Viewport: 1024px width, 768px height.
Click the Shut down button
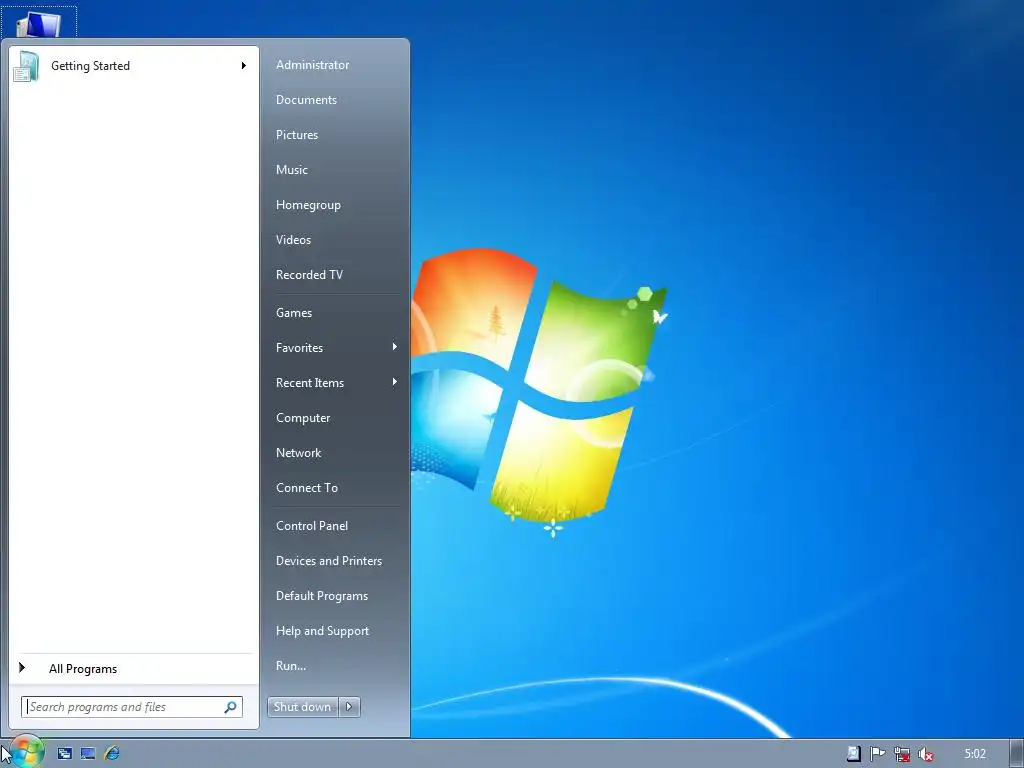coord(303,707)
